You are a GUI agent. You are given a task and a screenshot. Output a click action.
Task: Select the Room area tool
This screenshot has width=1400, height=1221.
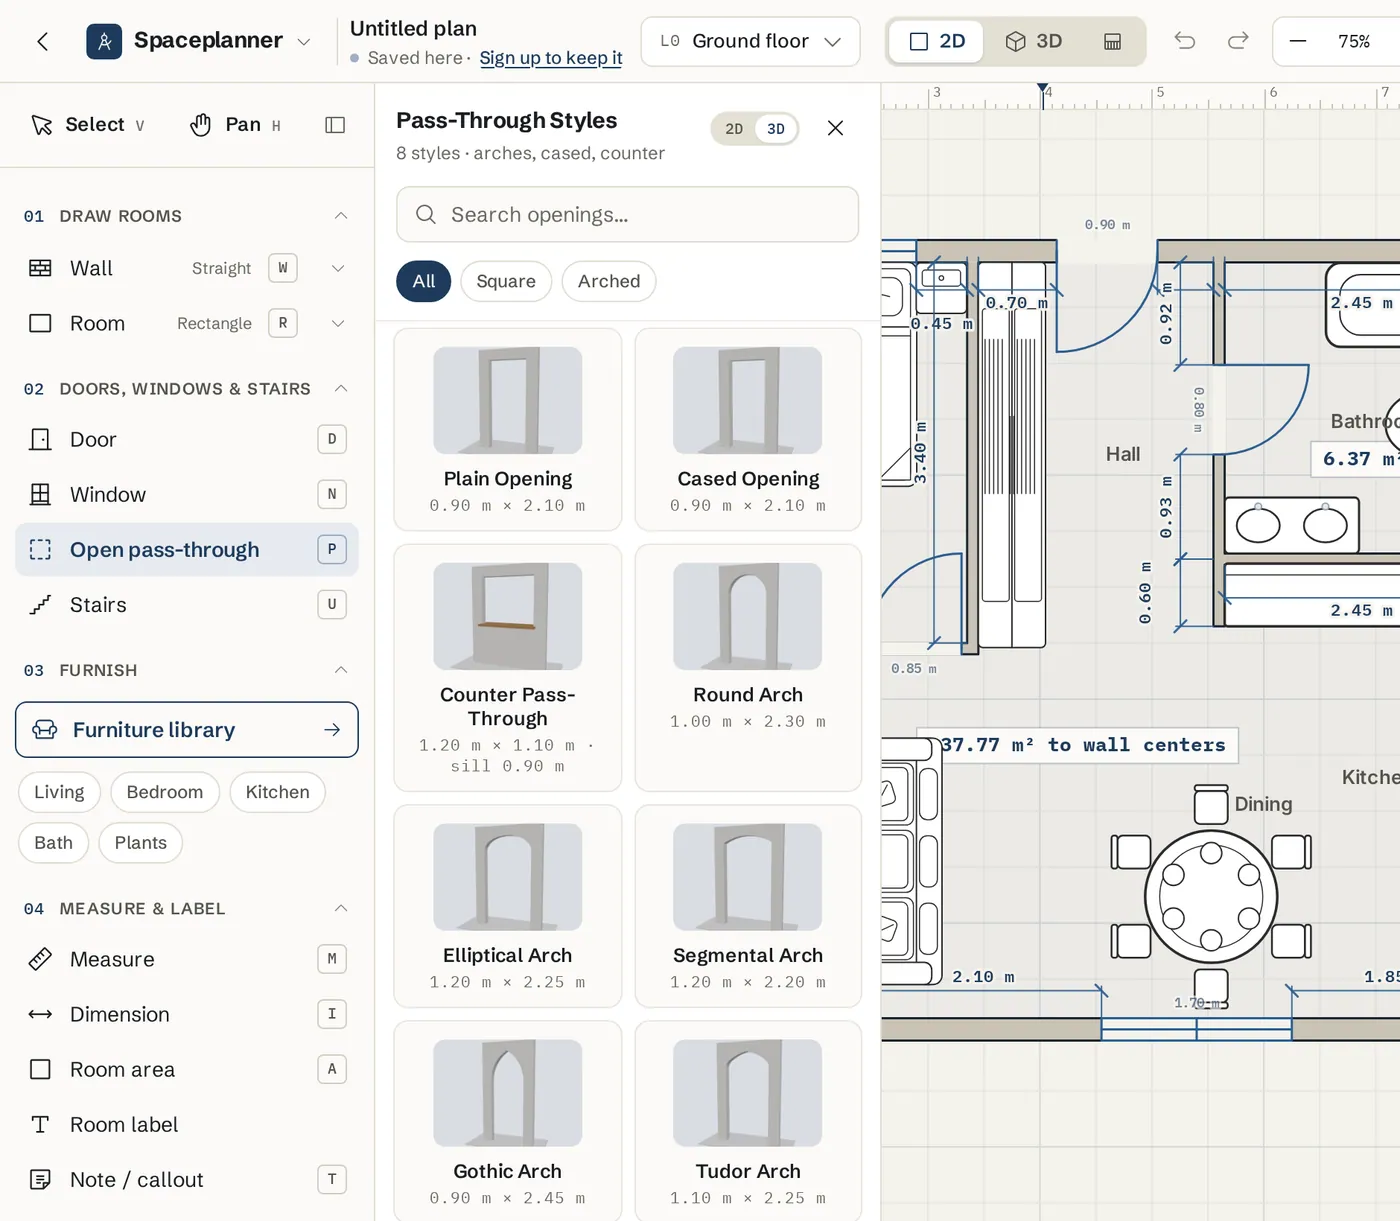click(x=187, y=1069)
